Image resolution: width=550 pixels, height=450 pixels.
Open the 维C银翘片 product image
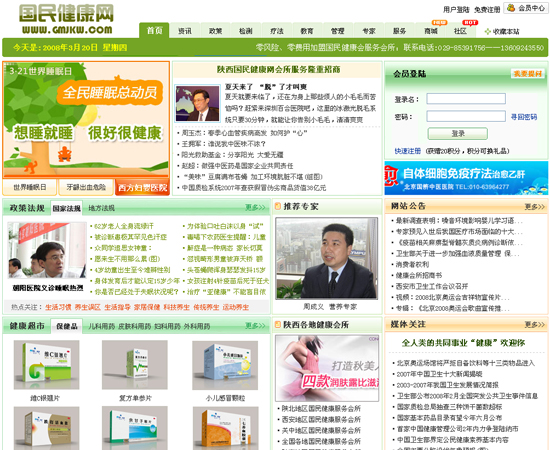46,365
